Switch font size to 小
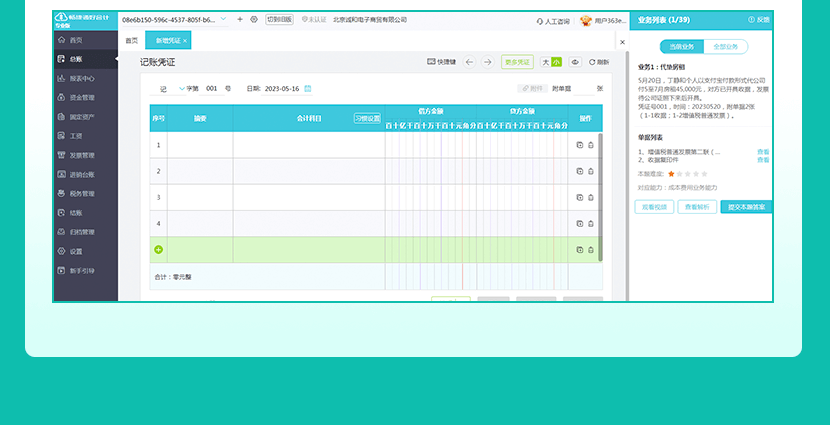Viewport: 830px width, 425px height. [x=556, y=62]
